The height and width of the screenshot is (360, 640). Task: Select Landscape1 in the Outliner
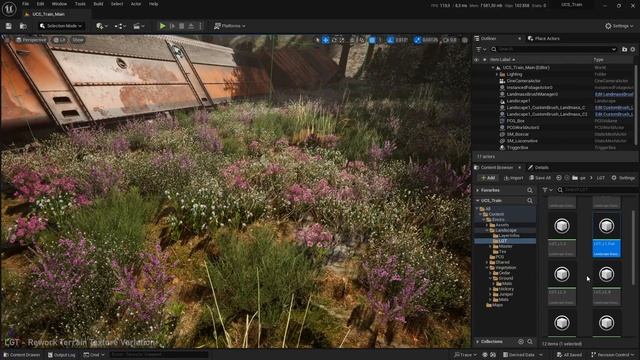point(518,101)
